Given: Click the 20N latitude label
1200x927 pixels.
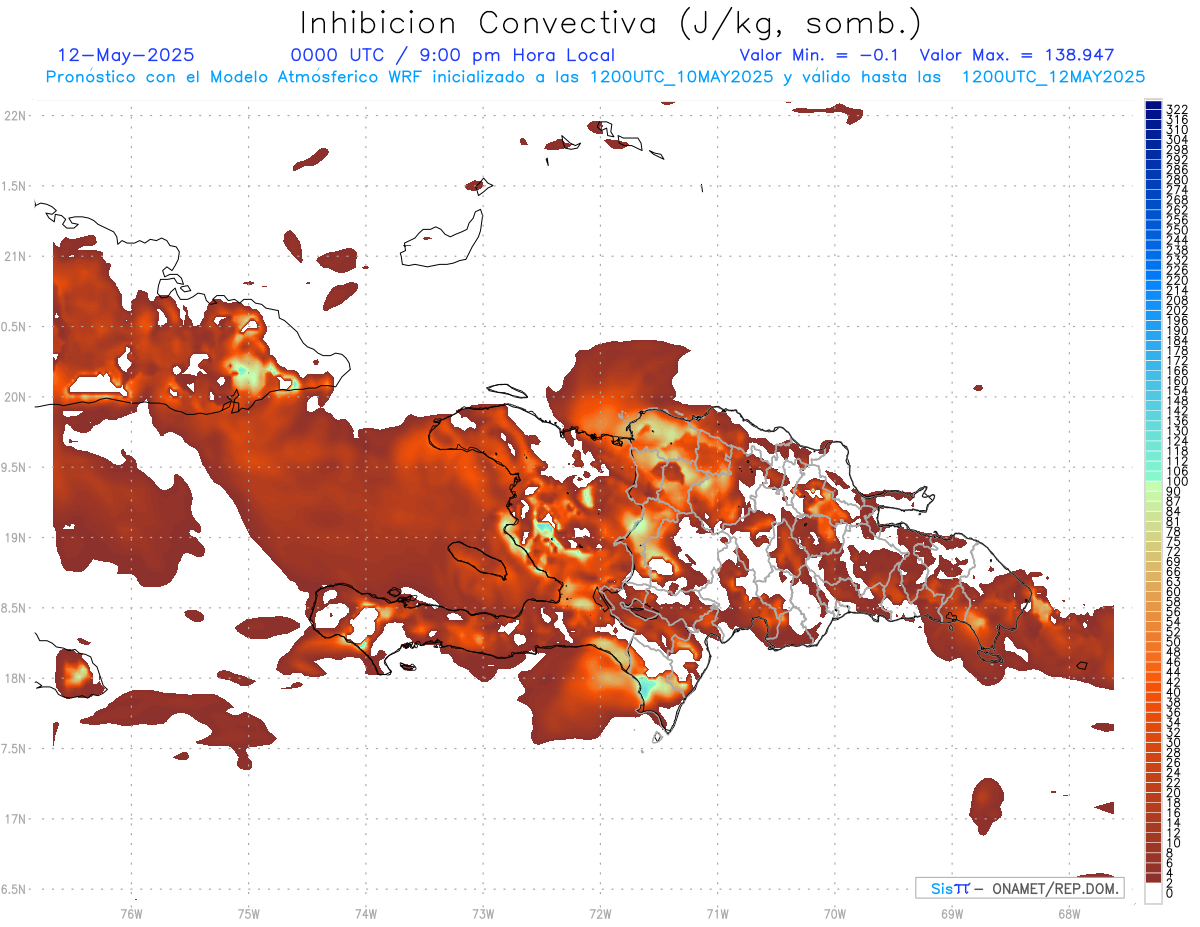Looking at the screenshot, I should 15,397.
